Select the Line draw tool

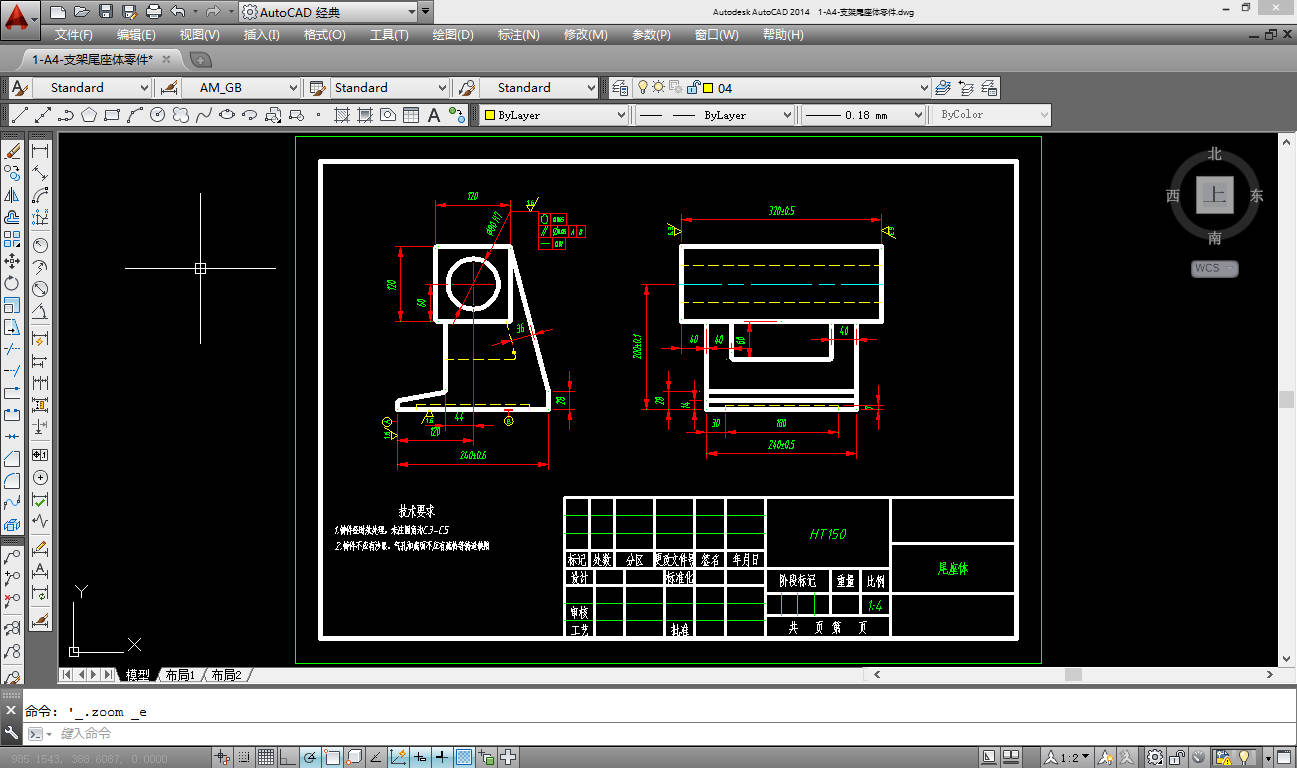pyautogui.click(x=19, y=115)
